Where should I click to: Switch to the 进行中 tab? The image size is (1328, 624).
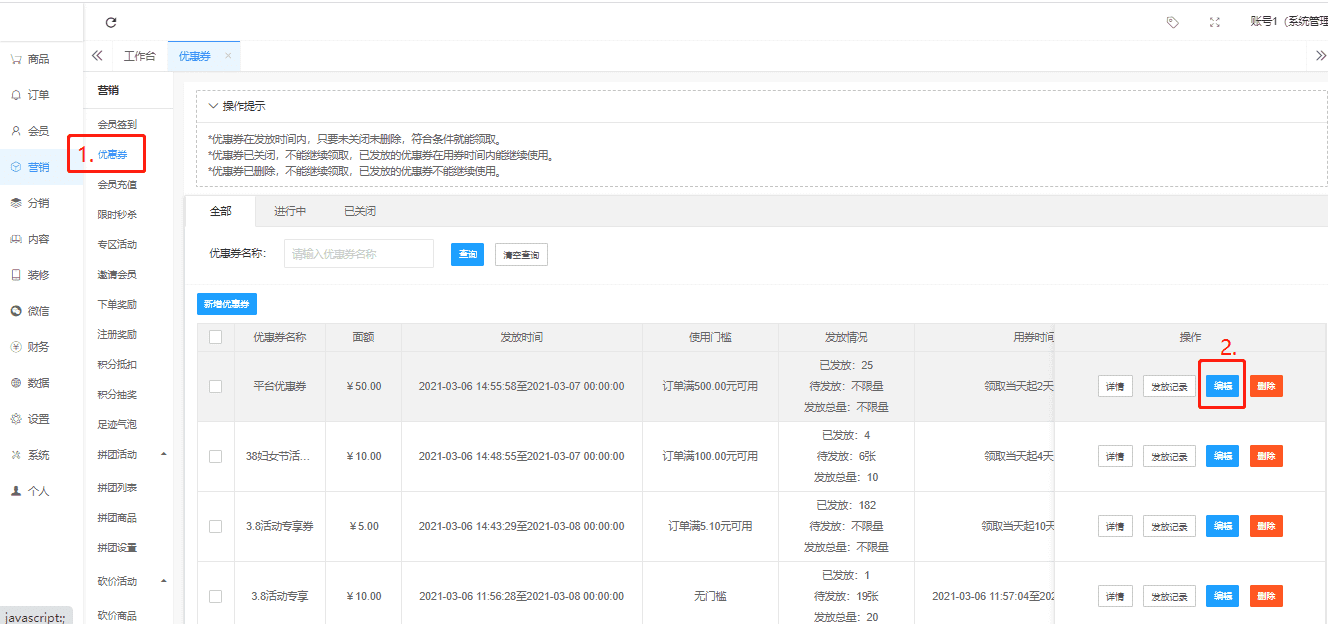click(x=290, y=211)
